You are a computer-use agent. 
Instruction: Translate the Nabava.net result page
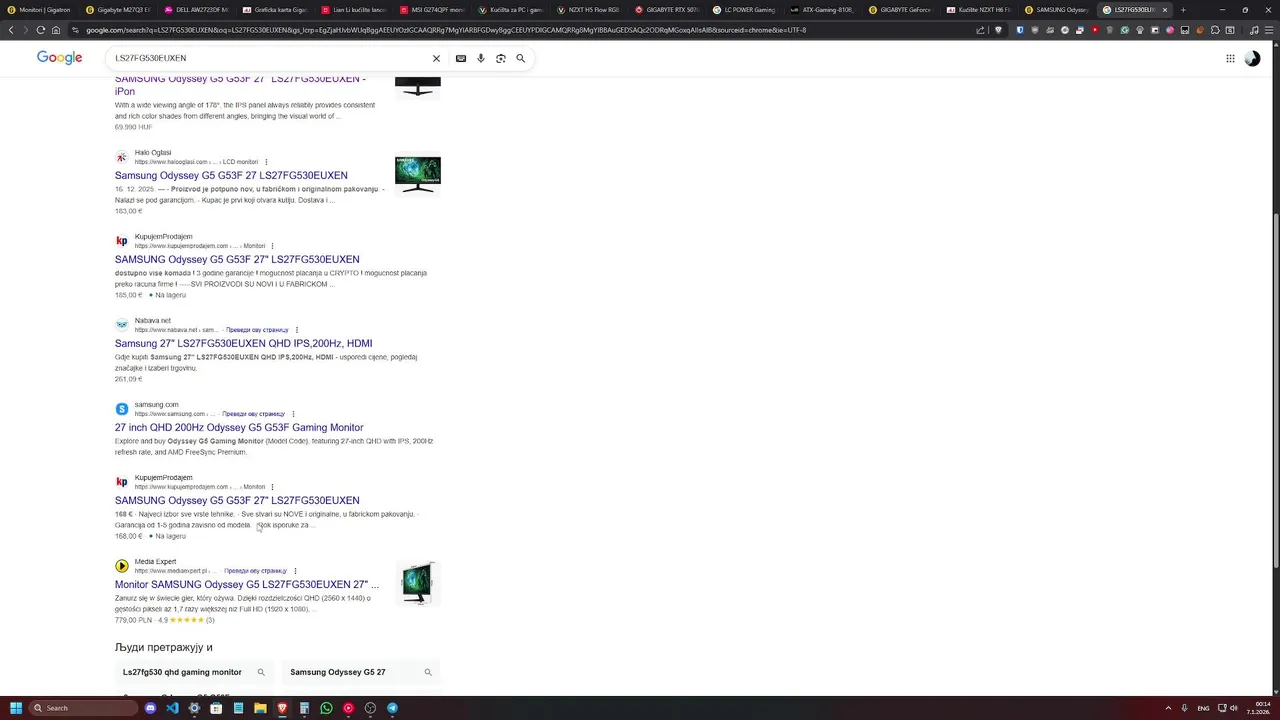[x=257, y=330]
